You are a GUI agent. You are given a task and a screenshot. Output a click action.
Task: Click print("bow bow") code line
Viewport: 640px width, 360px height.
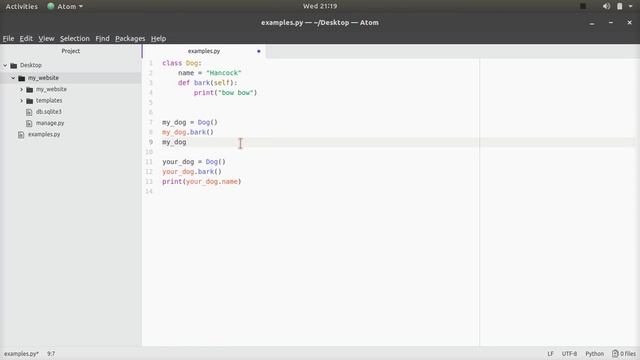click(225, 93)
